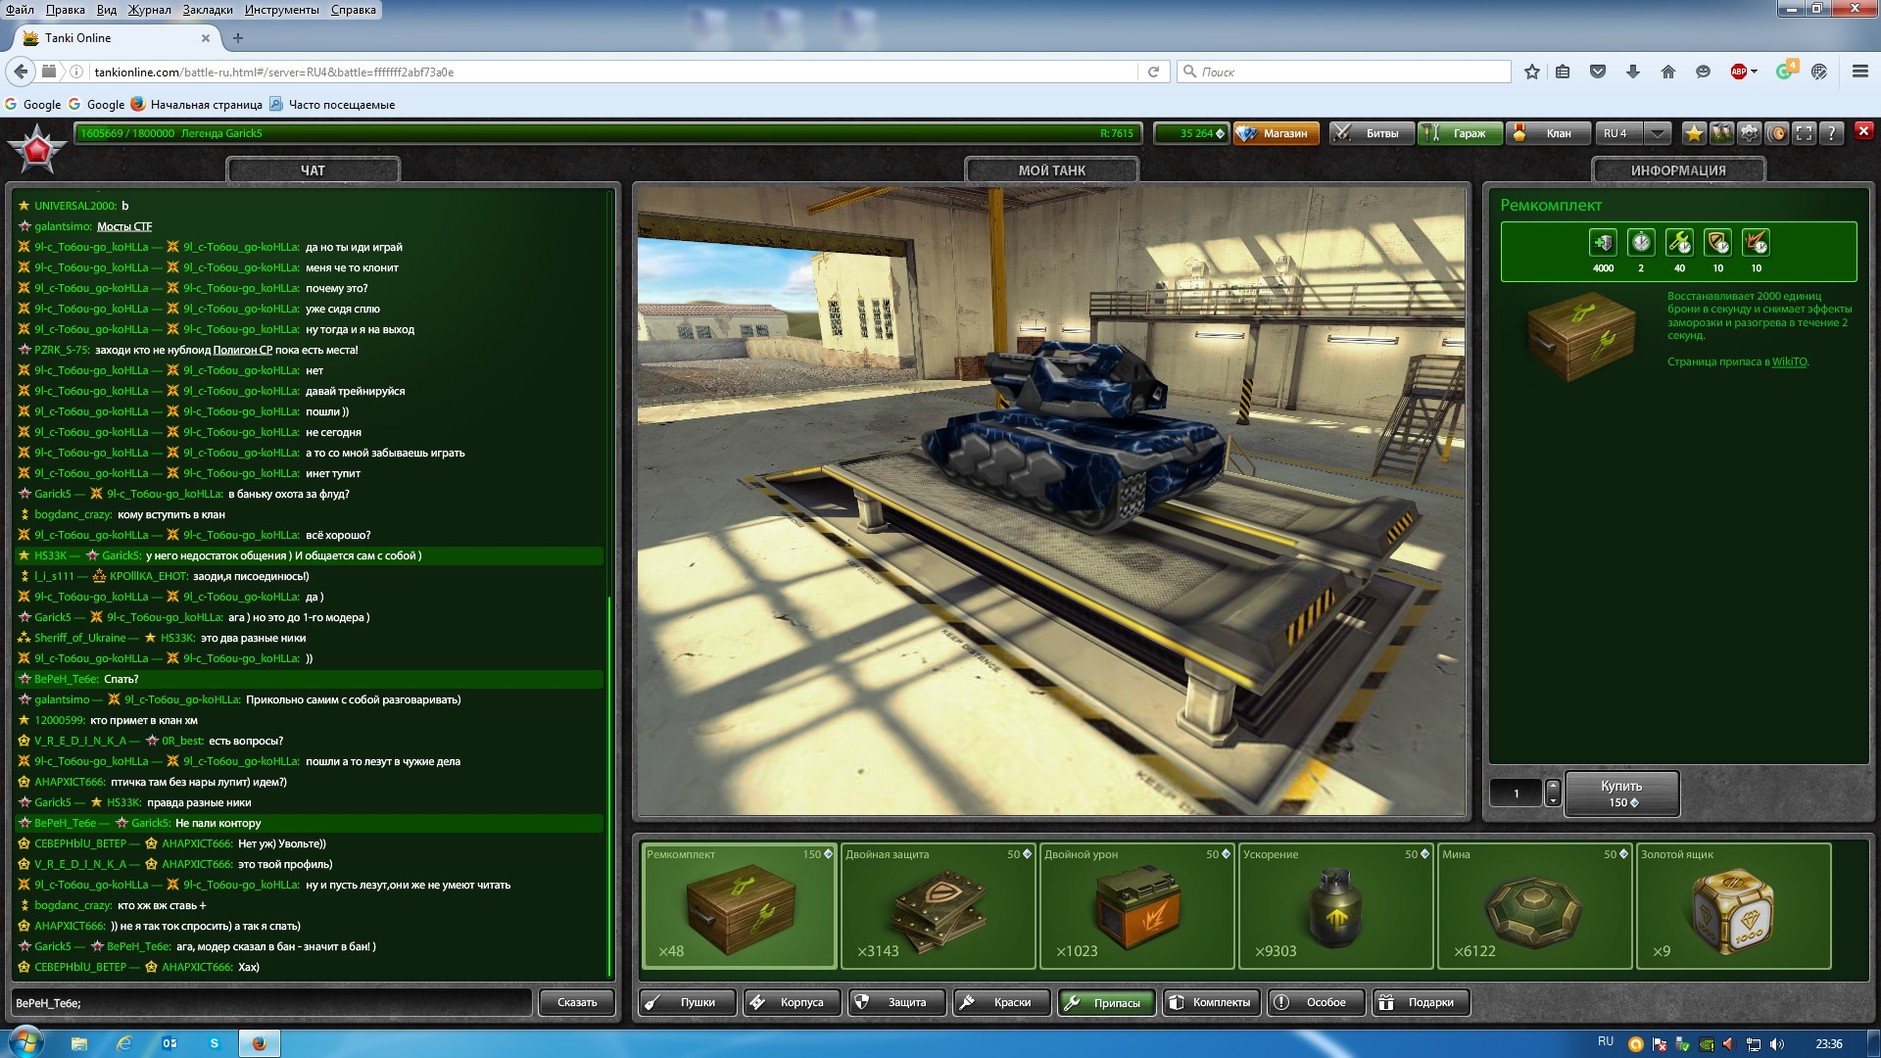Open the friends icon in game header

pyautogui.click(x=1721, y=133)
